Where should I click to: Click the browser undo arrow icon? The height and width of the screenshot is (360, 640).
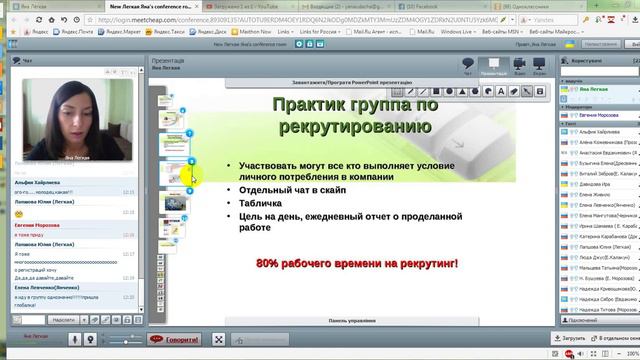(64, 20)
